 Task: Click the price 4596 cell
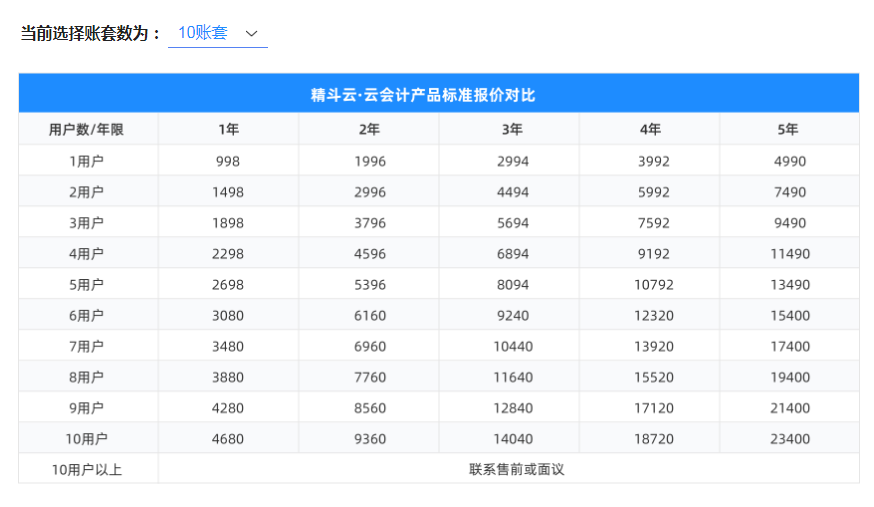tap(370, 254)
